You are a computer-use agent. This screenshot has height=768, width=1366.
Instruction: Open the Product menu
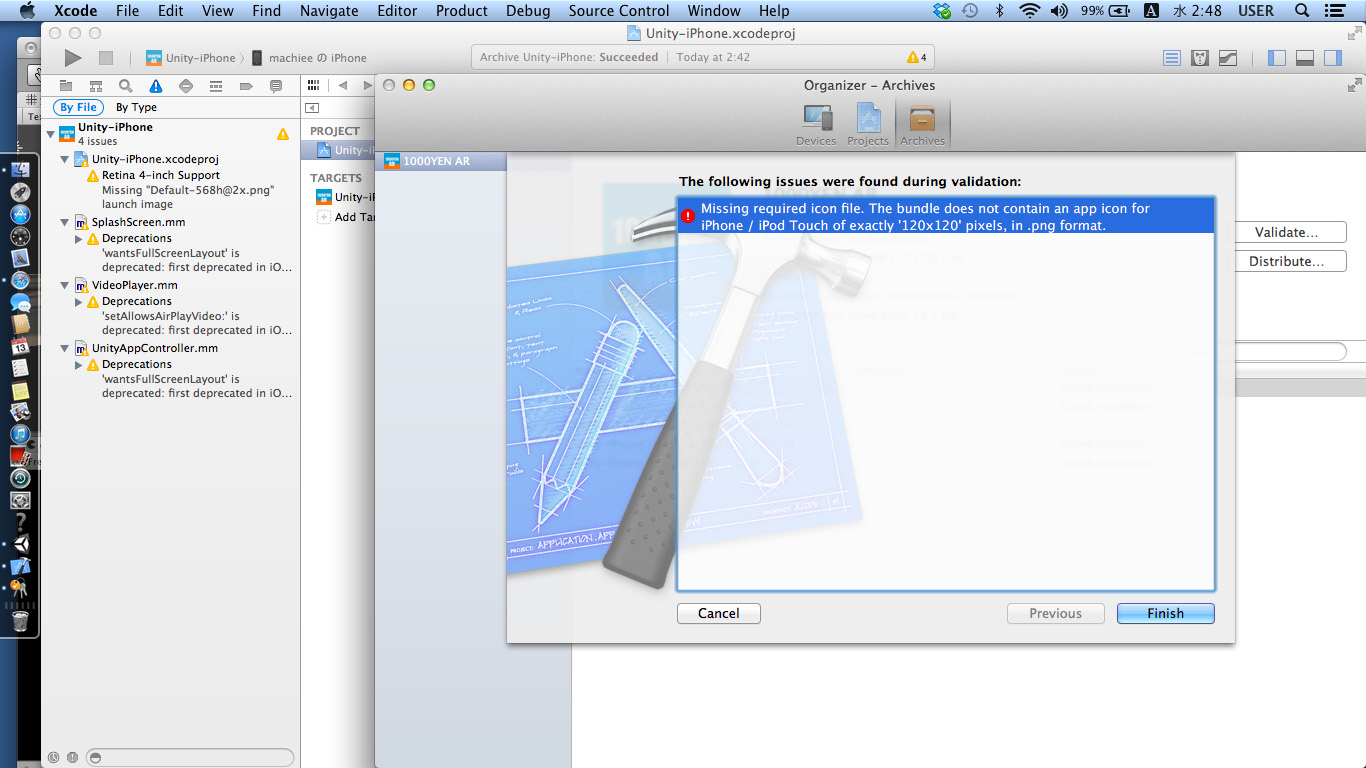coord(461,11)
